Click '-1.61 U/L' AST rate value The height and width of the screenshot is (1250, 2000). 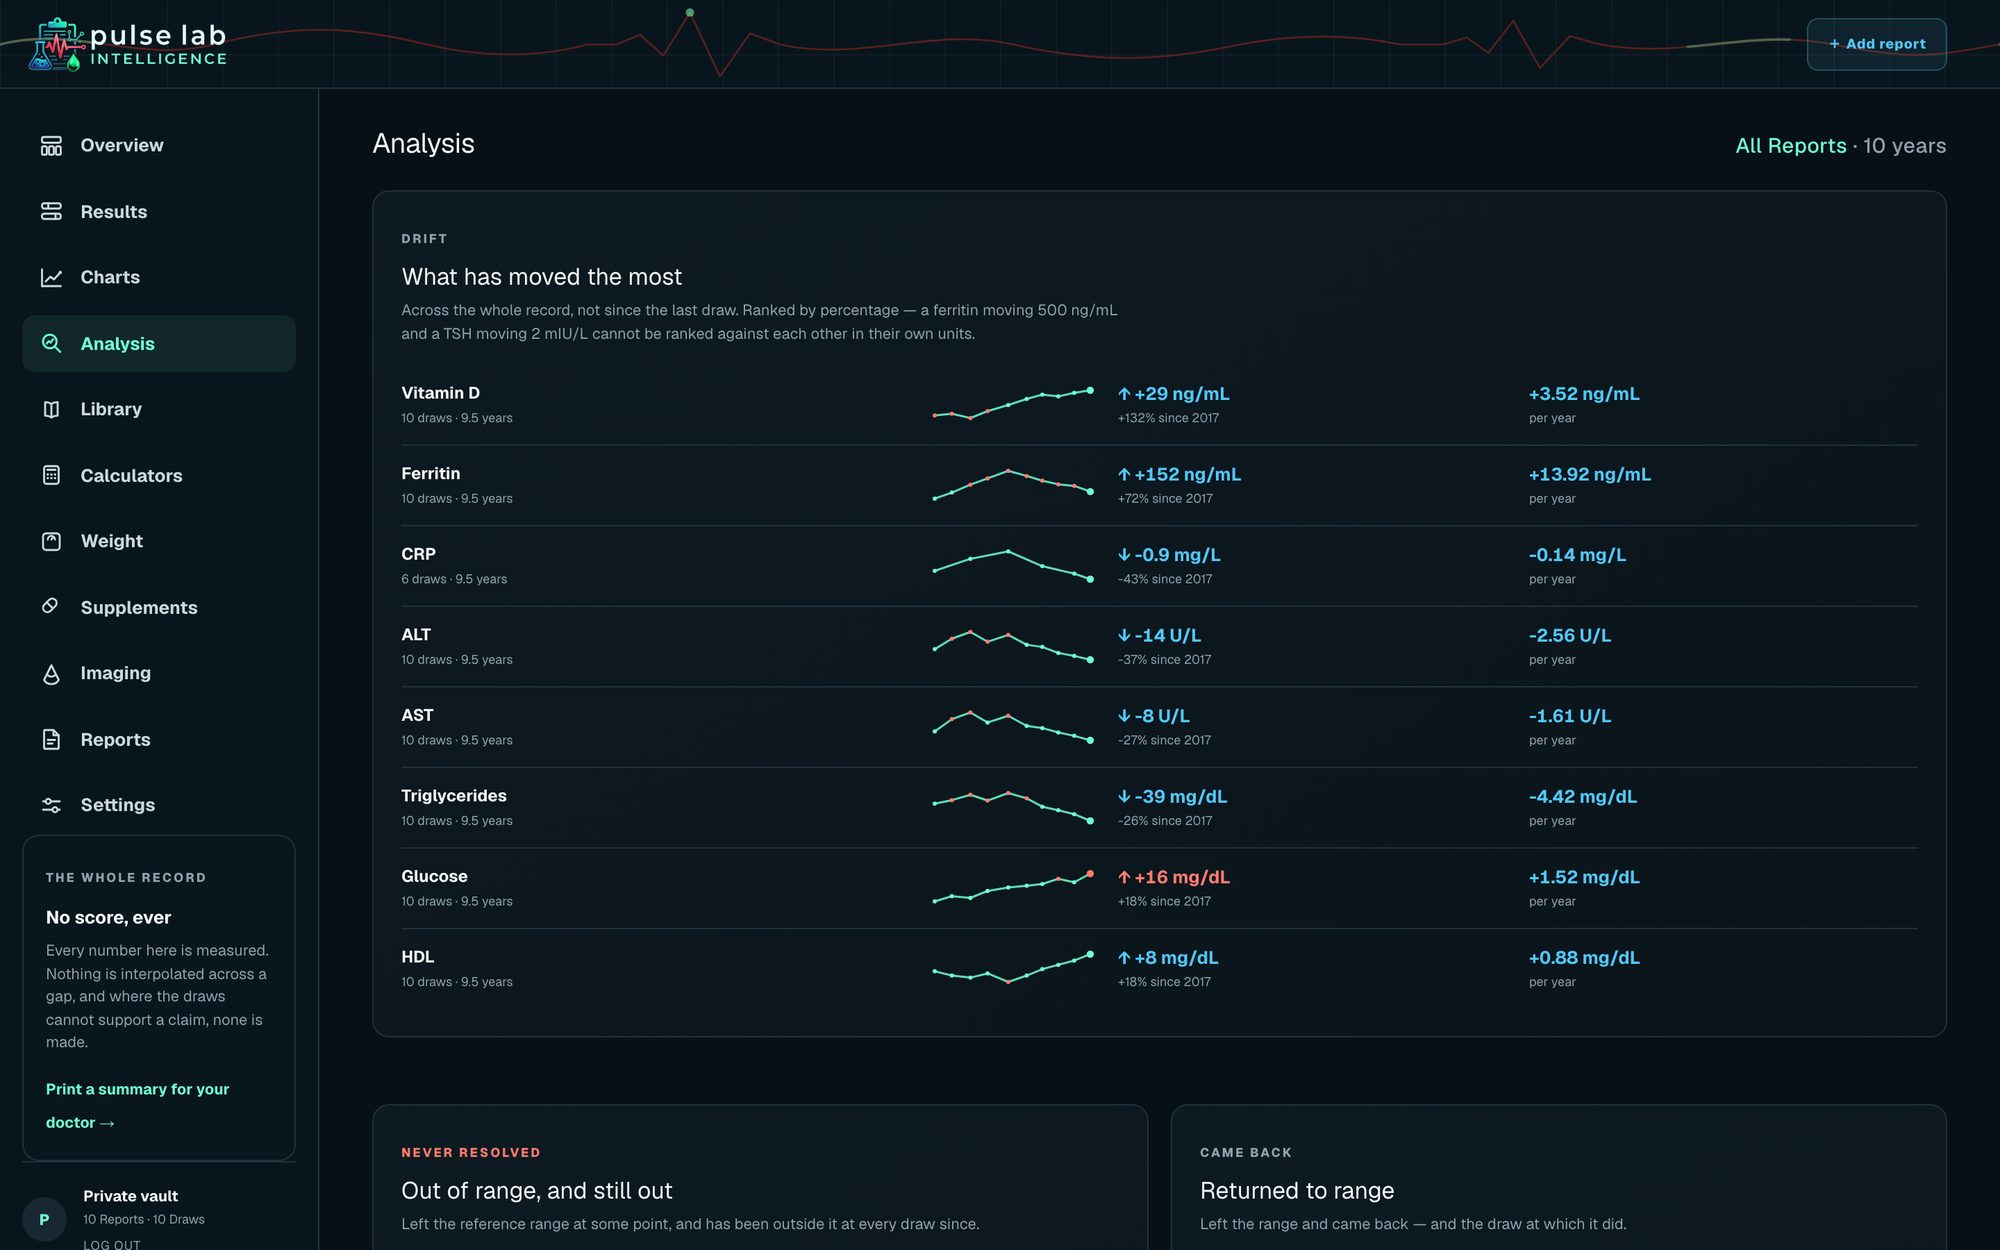(x=1570, y=716)
